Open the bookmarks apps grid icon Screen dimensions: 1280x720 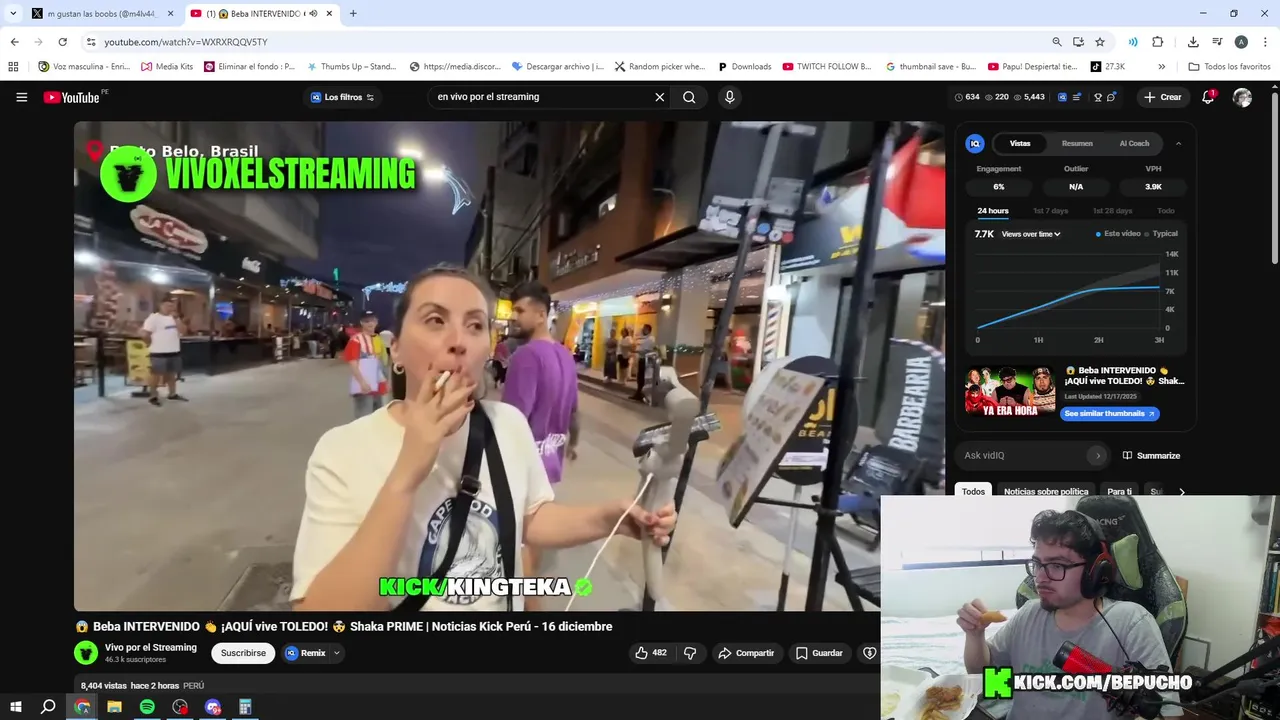(x=13, y=66)
